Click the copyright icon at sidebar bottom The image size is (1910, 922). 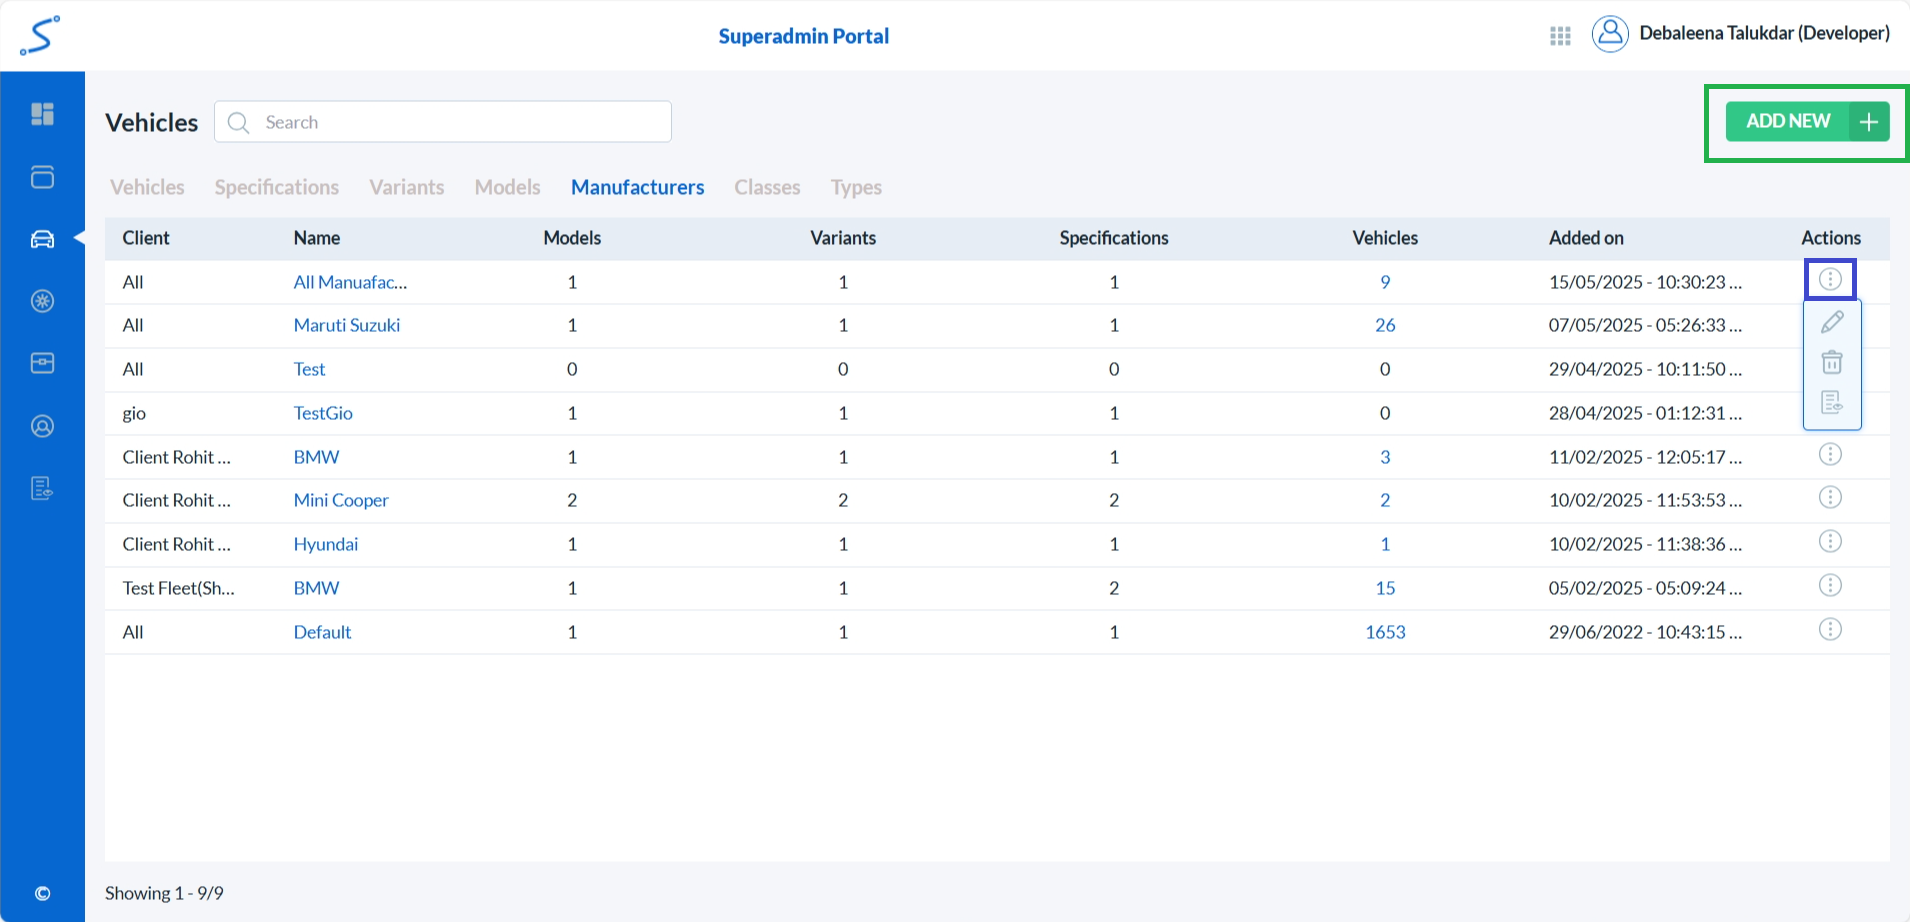pos(42,893)
